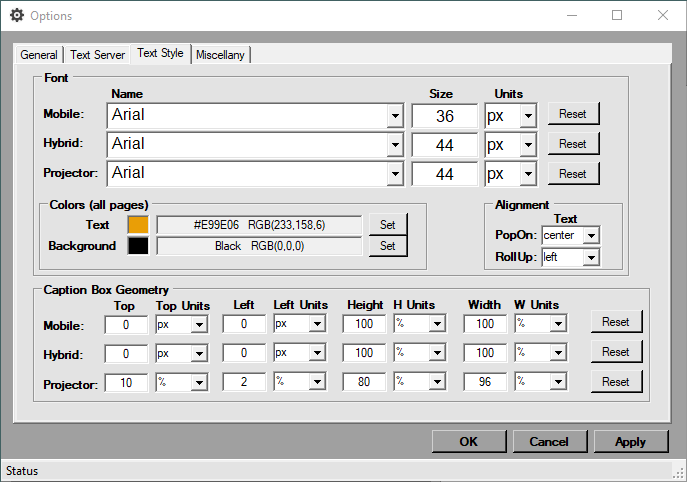Viewport: 687px width, 482px height.
Task: Edit the Hybrid font size field
Action: pyautogui.click(x=444, y=145)
